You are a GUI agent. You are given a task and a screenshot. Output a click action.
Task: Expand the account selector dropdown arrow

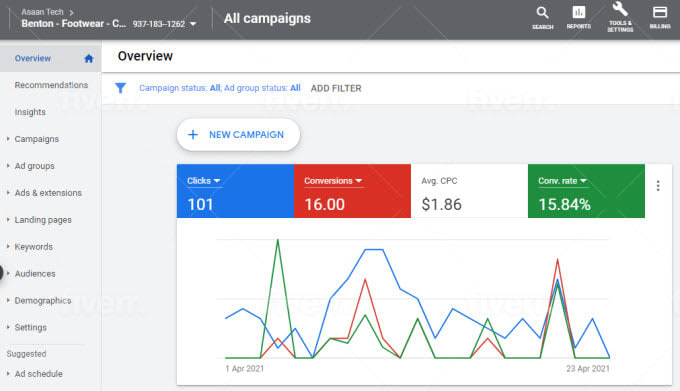coord(193,24)
